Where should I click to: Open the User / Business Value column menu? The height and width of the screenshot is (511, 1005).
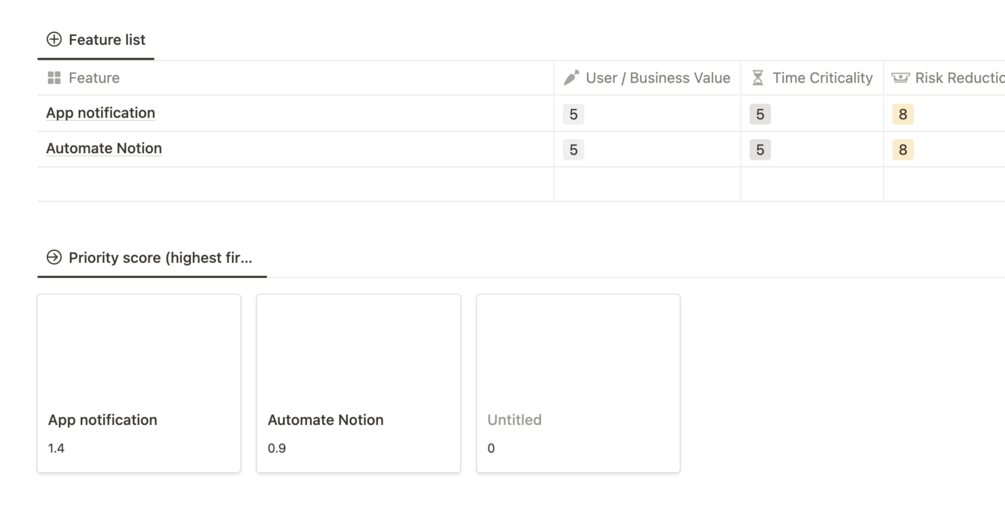(647, 78)
